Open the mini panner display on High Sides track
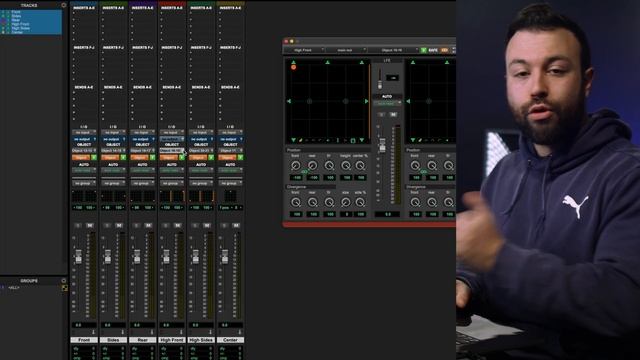This screenshot has height=360, width=640. 201,196
